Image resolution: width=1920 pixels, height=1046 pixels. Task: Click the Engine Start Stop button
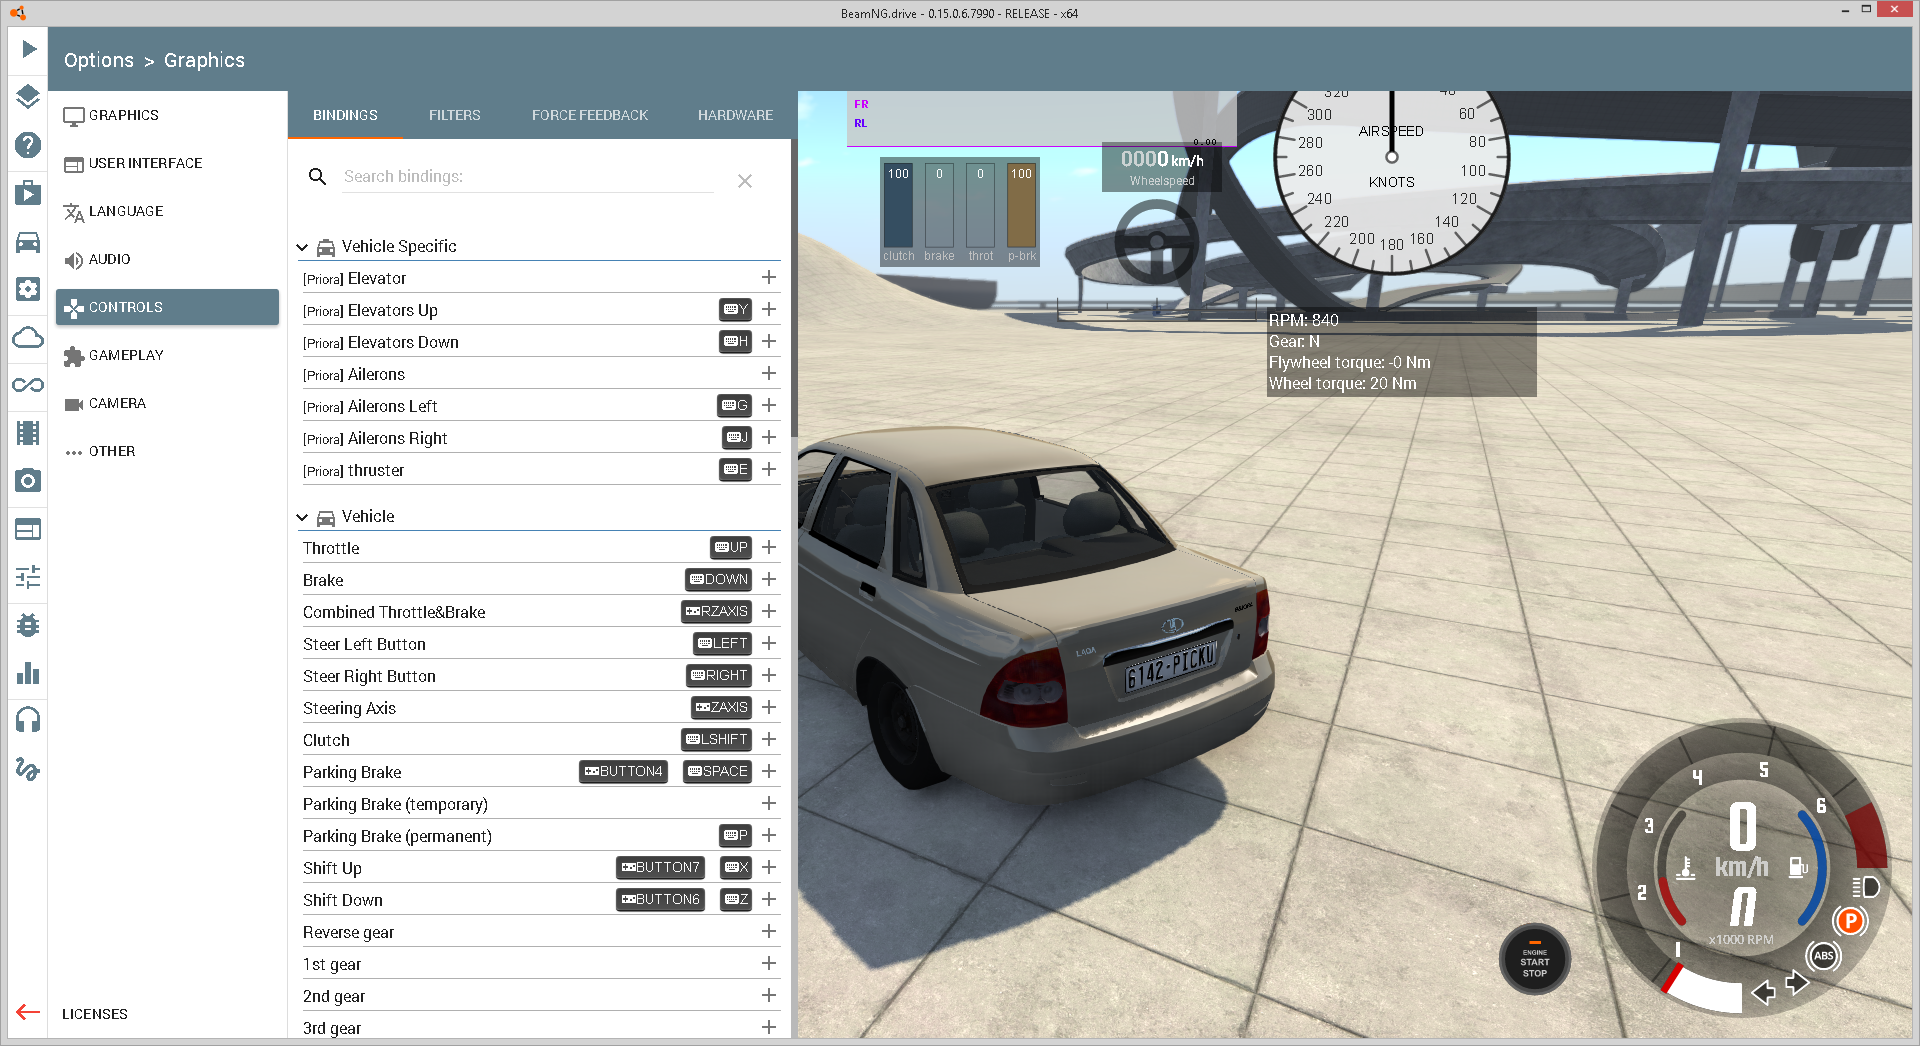[1535, 959]
